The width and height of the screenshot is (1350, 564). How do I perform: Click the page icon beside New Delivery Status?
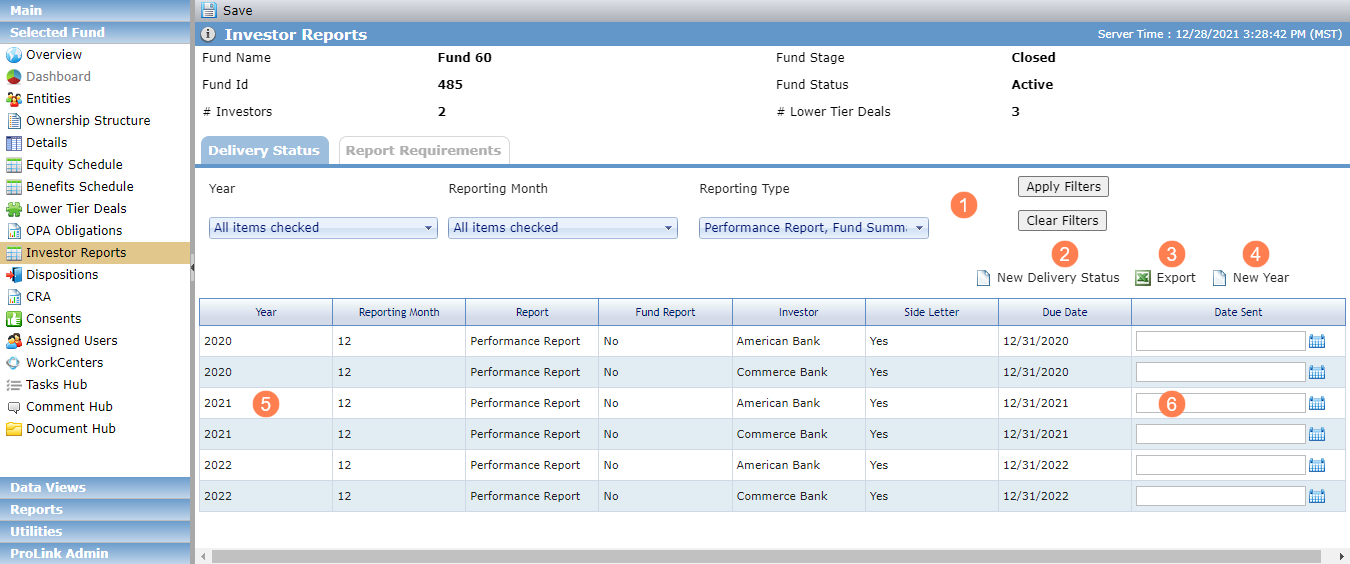pyautogui.click(x=983, y=278)
